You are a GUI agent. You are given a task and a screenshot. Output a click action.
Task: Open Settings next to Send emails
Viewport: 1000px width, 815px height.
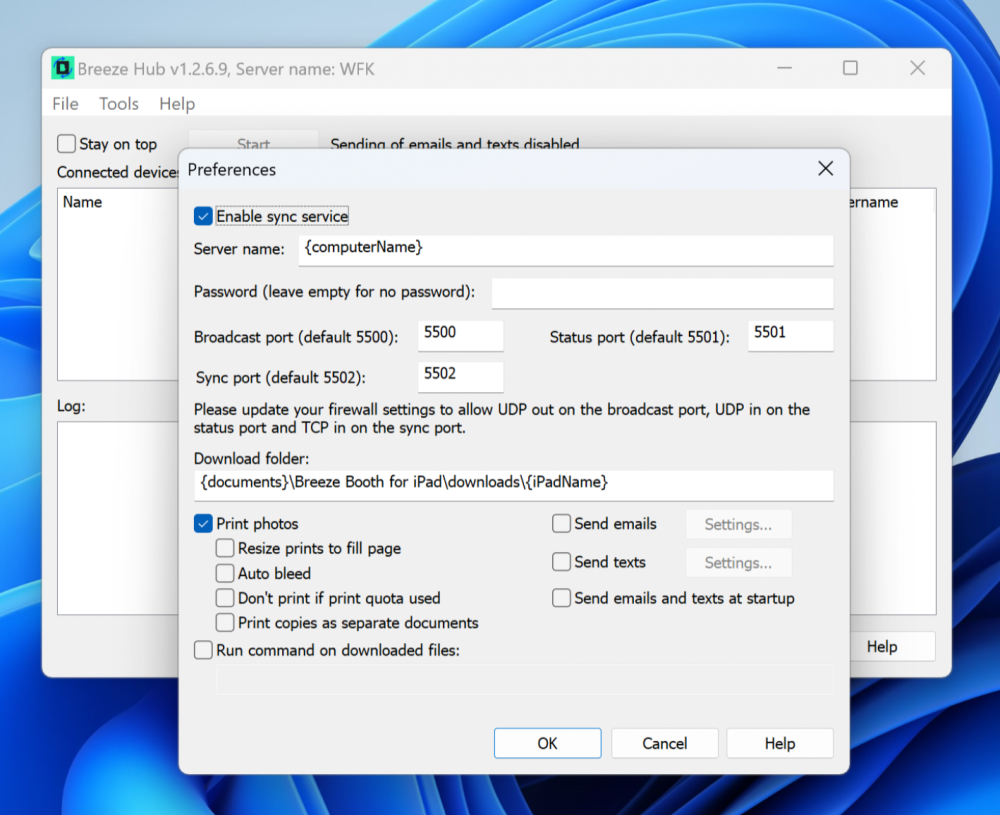coord(739,524)
